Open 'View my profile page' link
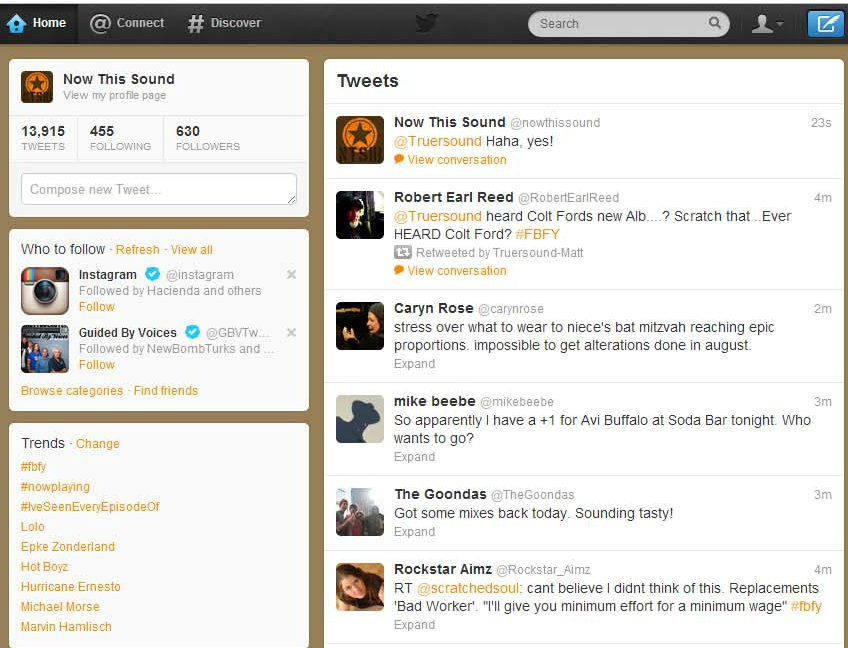This screenshot has height=648, width=848. pyautogui.click(x=114, y=96)
